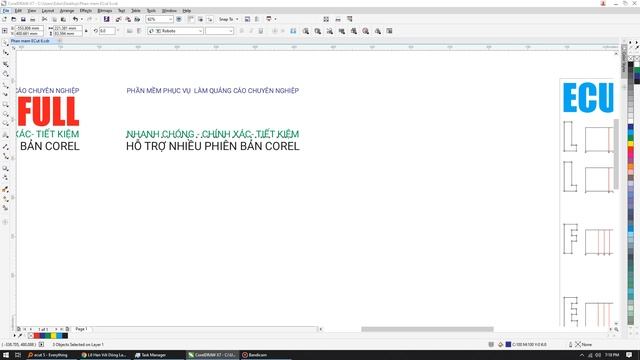The width and height of the screenshot is (640, 360).
Task: Open the File menu
Action: point(6,11)
